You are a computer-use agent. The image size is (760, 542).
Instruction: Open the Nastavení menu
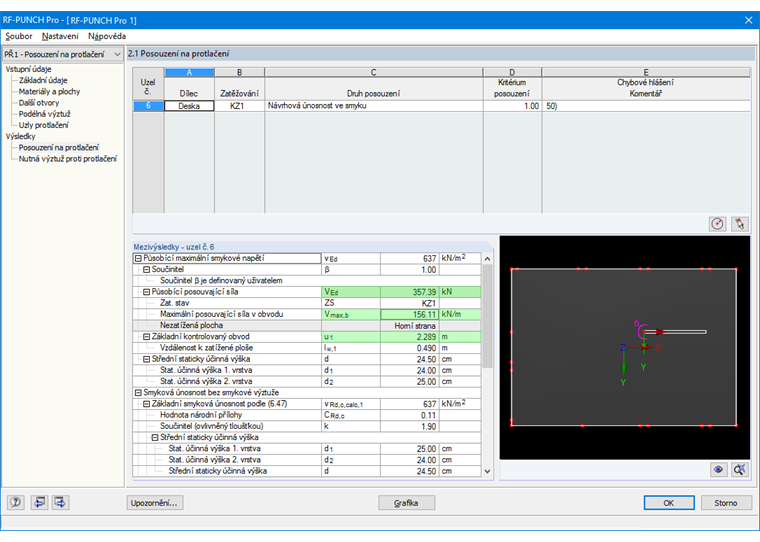[60, 36]
